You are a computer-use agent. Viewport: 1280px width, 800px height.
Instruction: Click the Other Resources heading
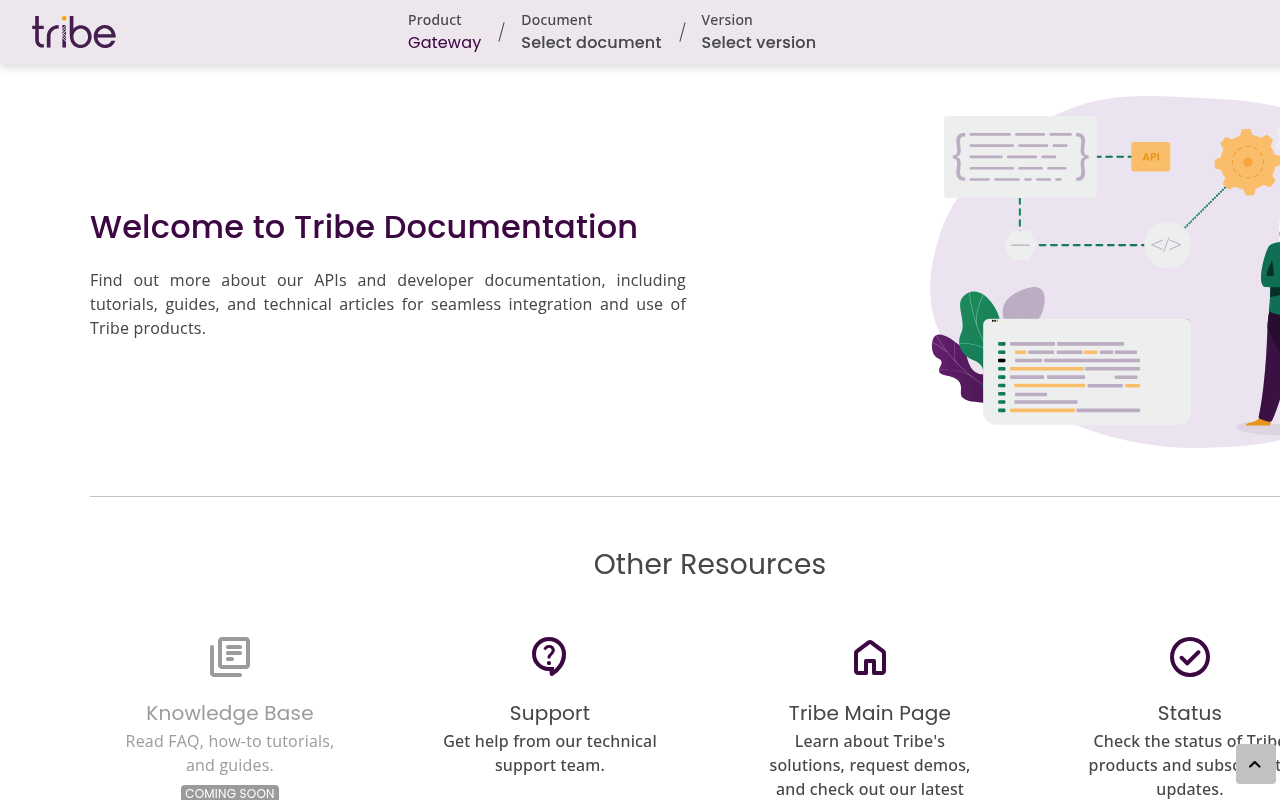point(710,564)
